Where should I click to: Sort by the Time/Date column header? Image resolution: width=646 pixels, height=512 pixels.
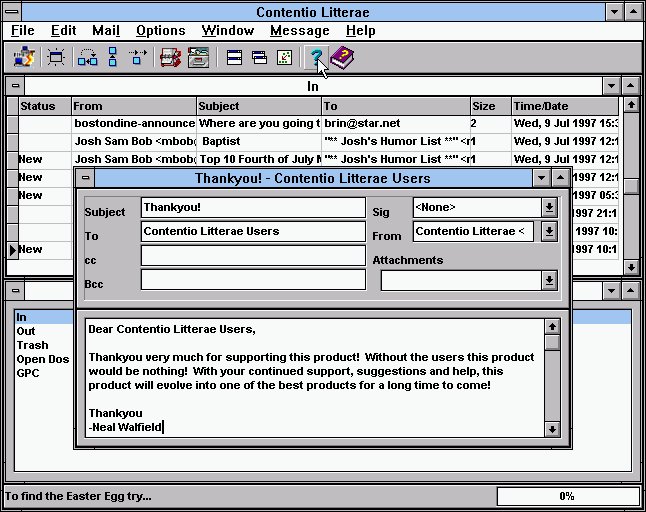pos(565,106)
